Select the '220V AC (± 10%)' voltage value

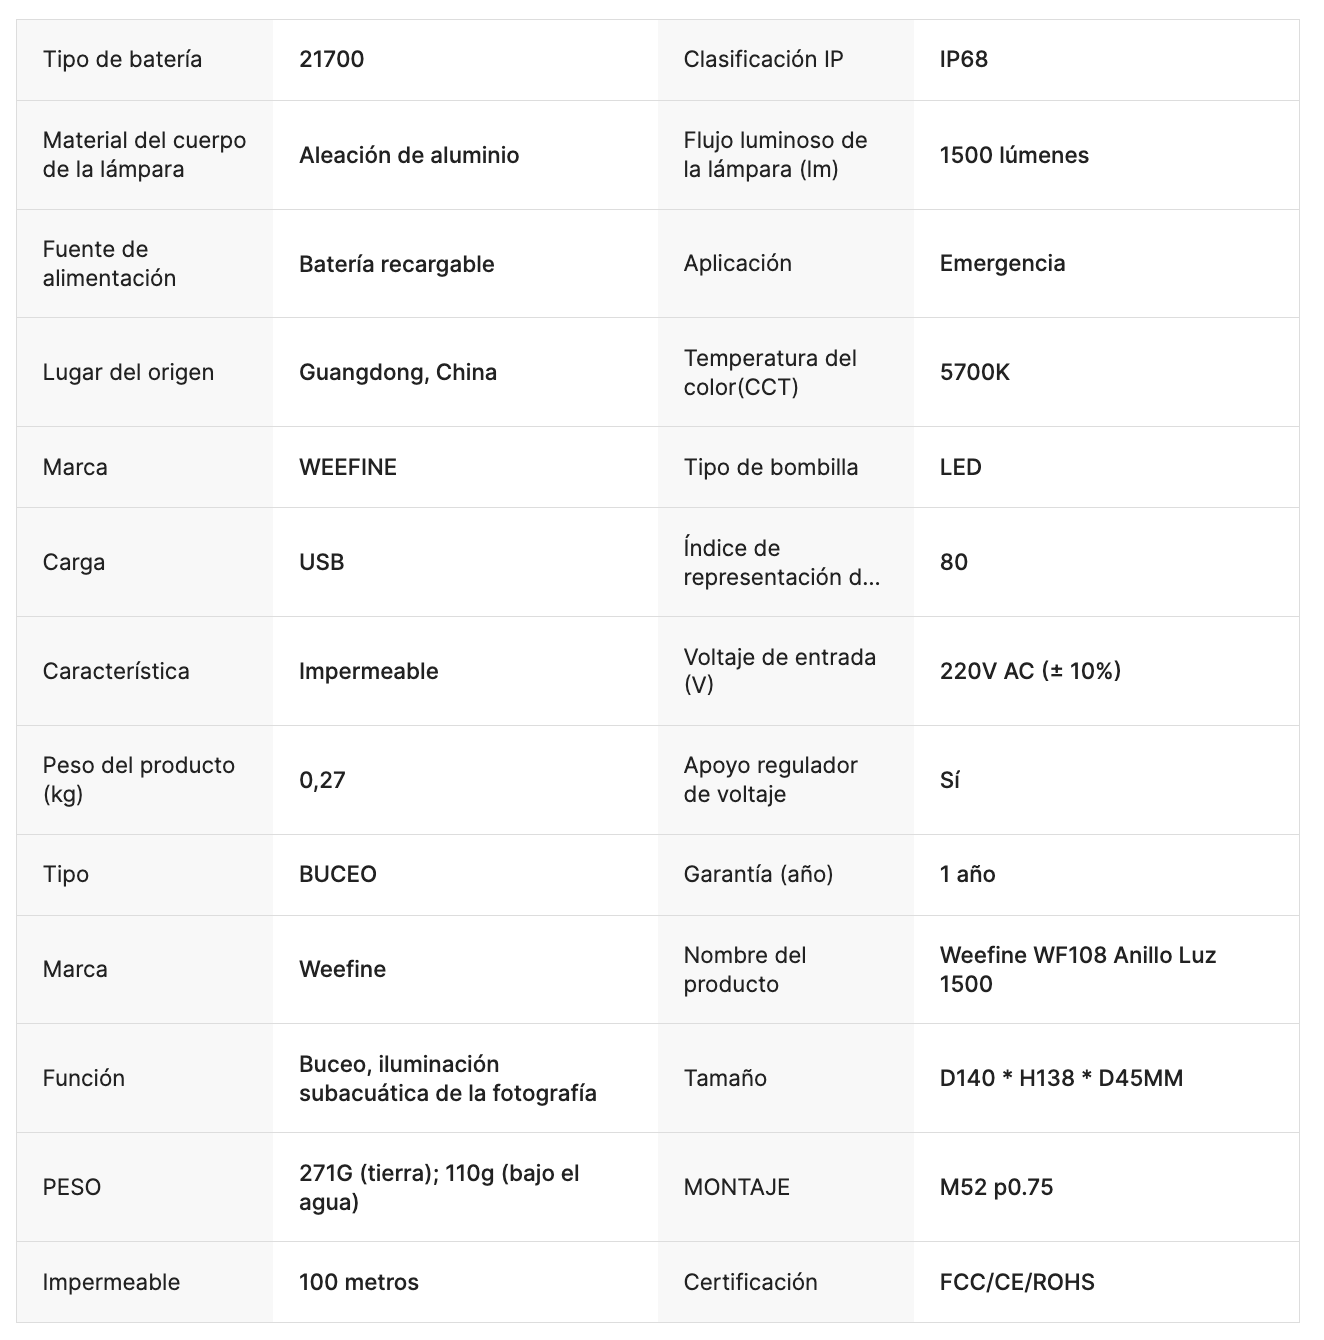click(1030, 671)
